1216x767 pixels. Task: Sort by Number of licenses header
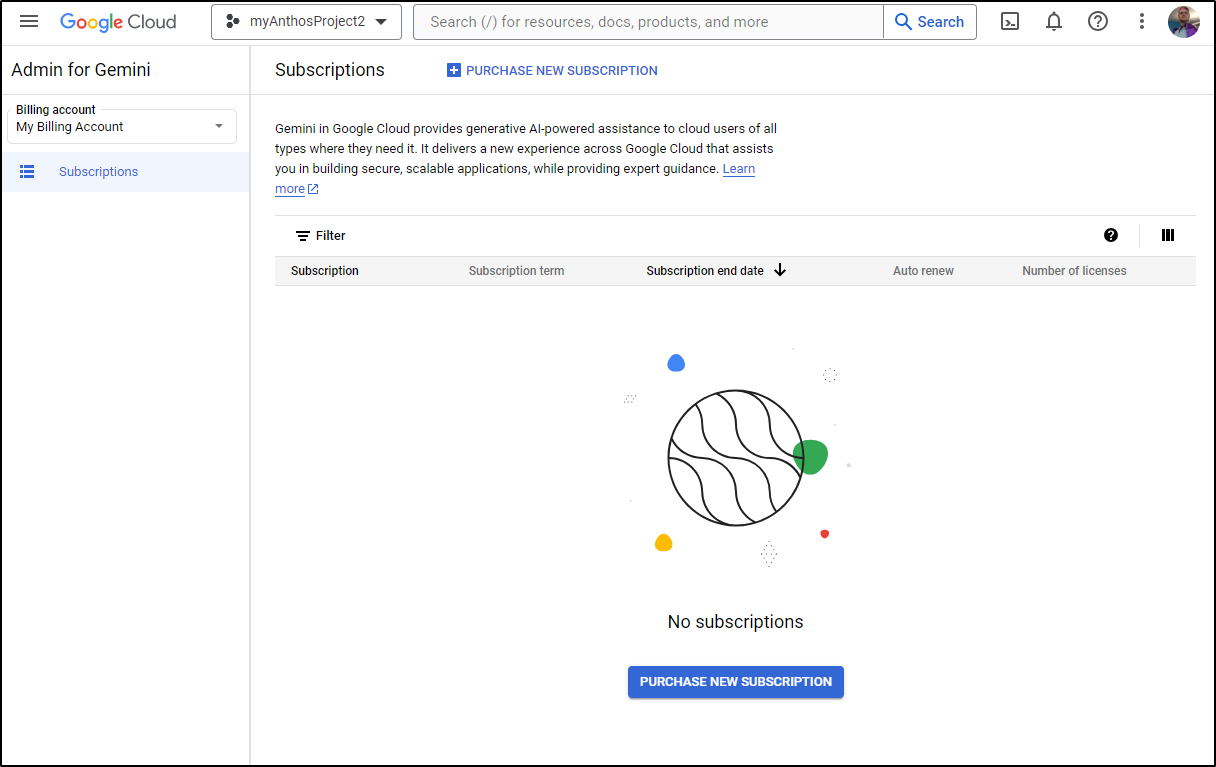click(1074, 271)
